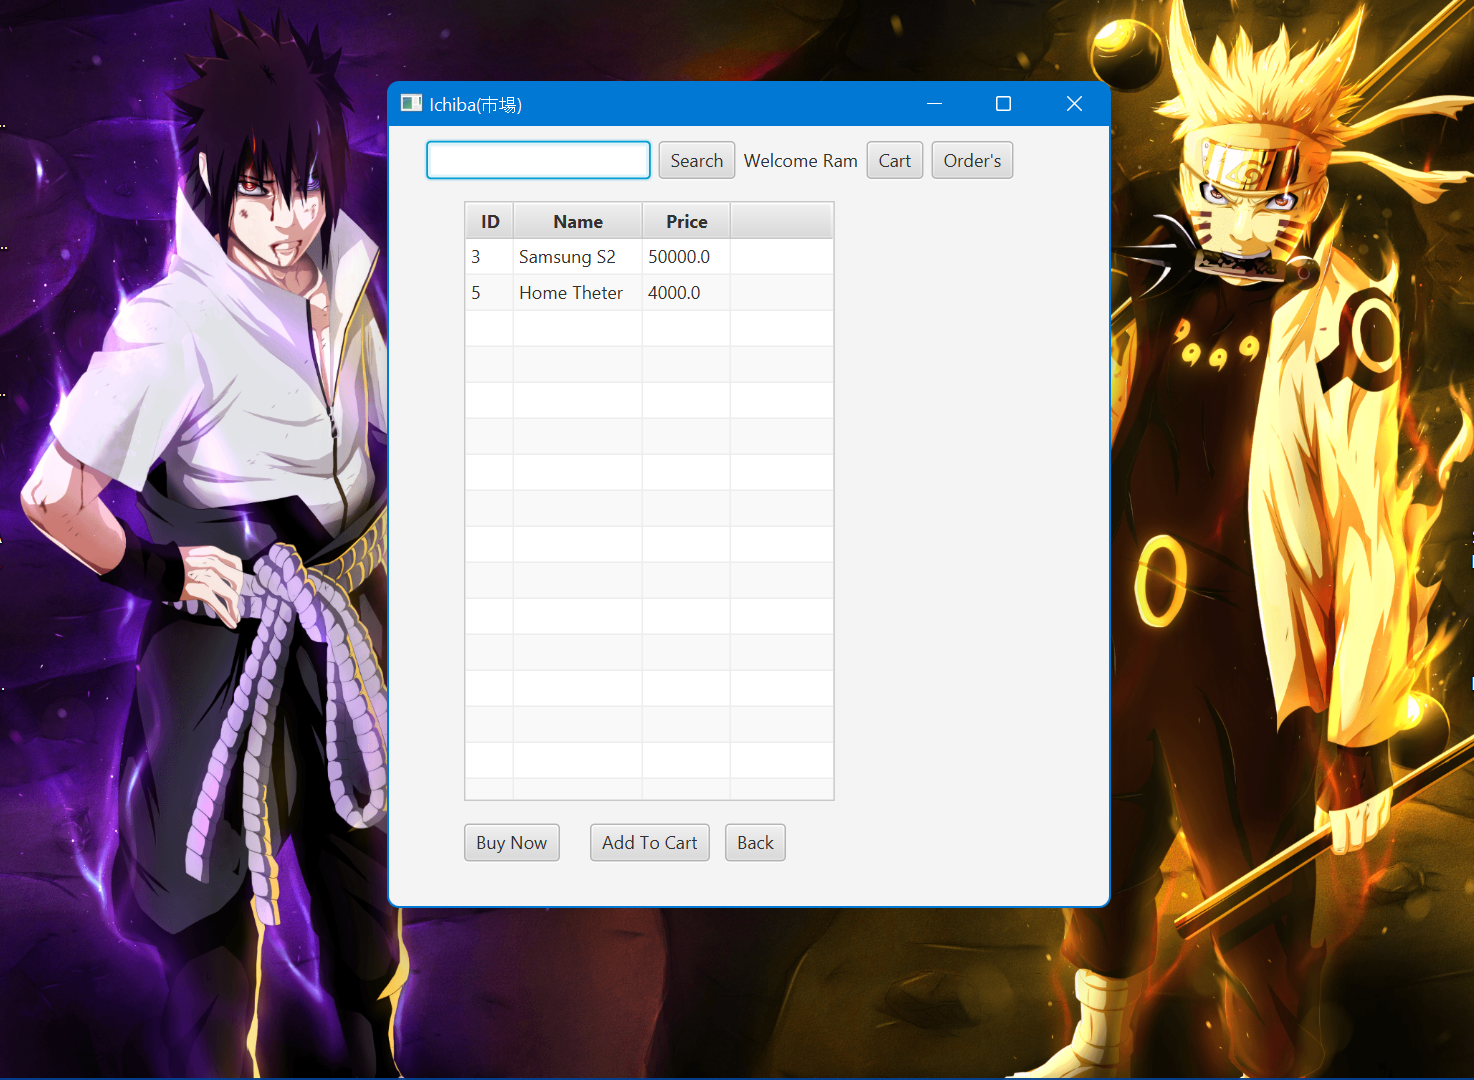The width and height of the screenshot is (1474, 1080).
Task: Open the Cart
Action: coord(895,160)
